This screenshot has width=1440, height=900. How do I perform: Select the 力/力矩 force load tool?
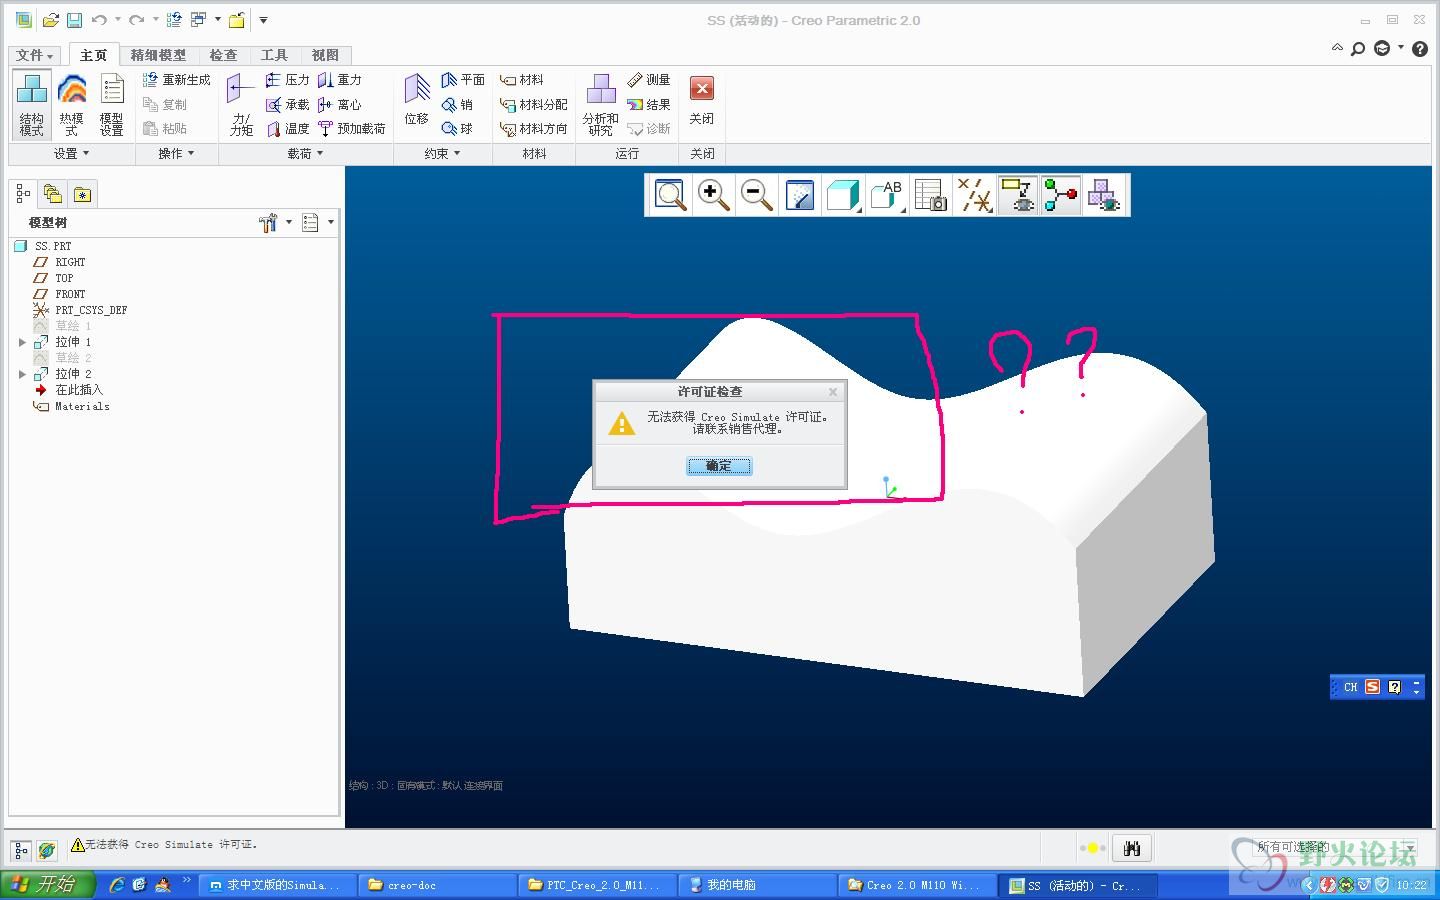241,104
